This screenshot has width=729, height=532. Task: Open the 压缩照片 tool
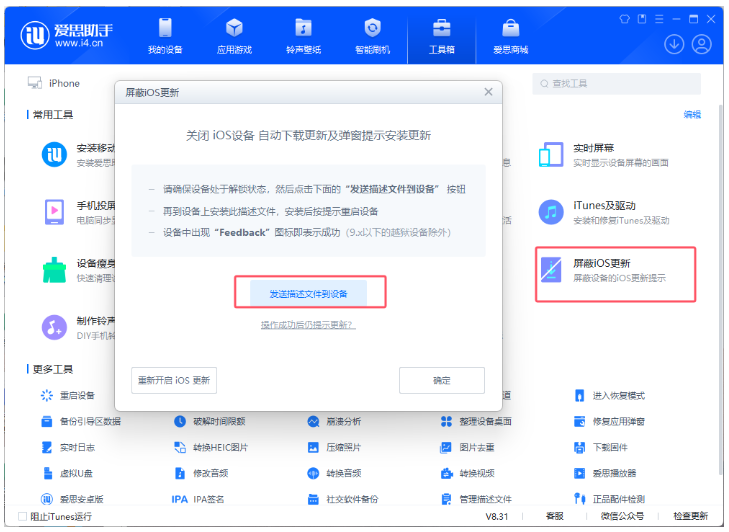click(x=334, y=447)
